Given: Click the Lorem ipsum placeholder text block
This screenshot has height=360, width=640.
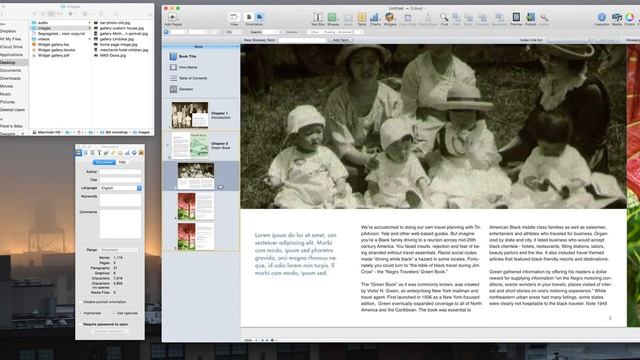Looking at the screenshot, I should [296, 254].
